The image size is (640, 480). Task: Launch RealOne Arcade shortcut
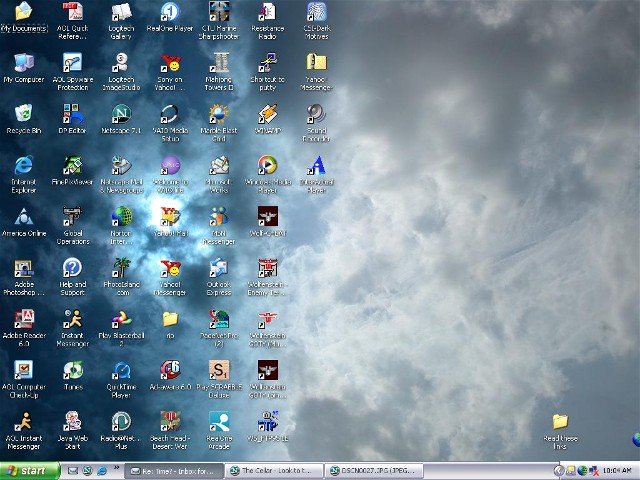[x=219, y=422]
